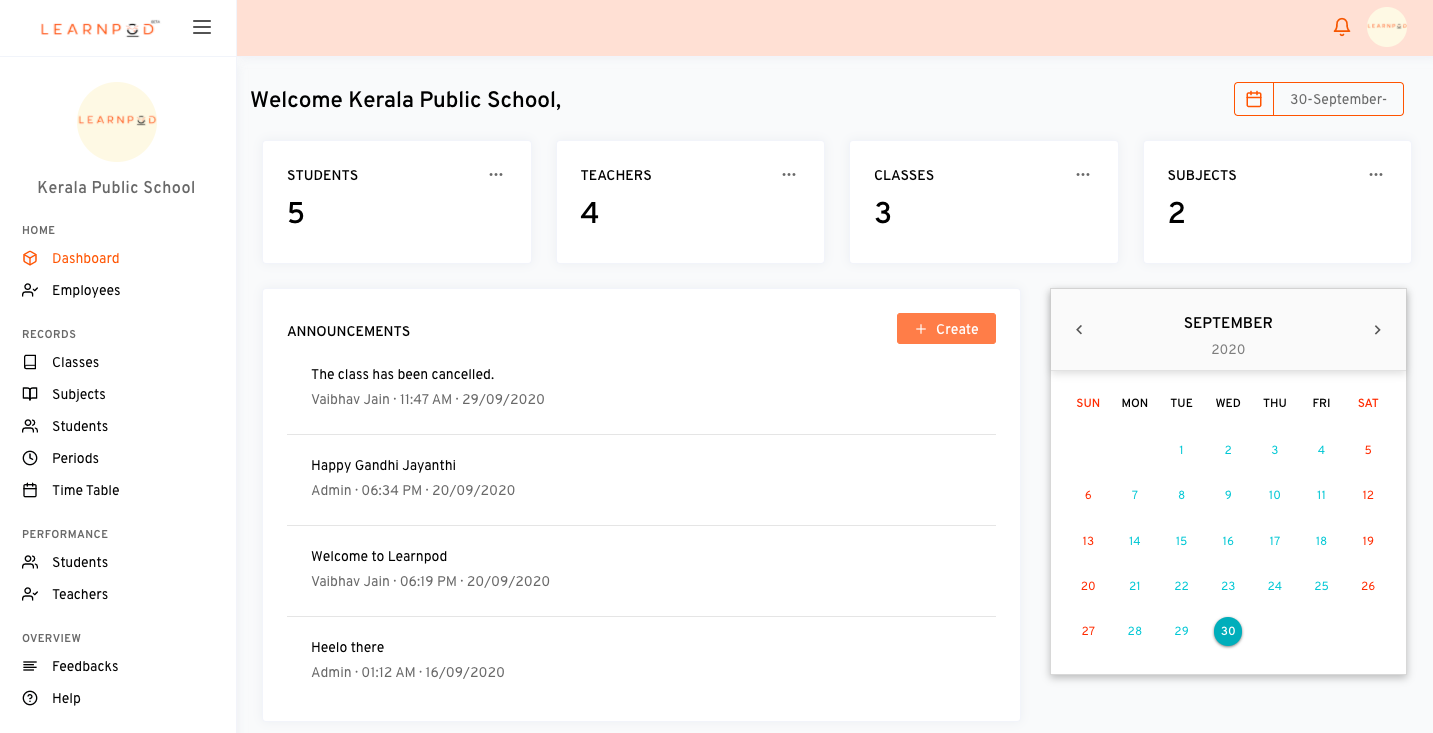Click the Help question mark icon
This screenshot has width=1433, height=733.
[x=30, y=698]
